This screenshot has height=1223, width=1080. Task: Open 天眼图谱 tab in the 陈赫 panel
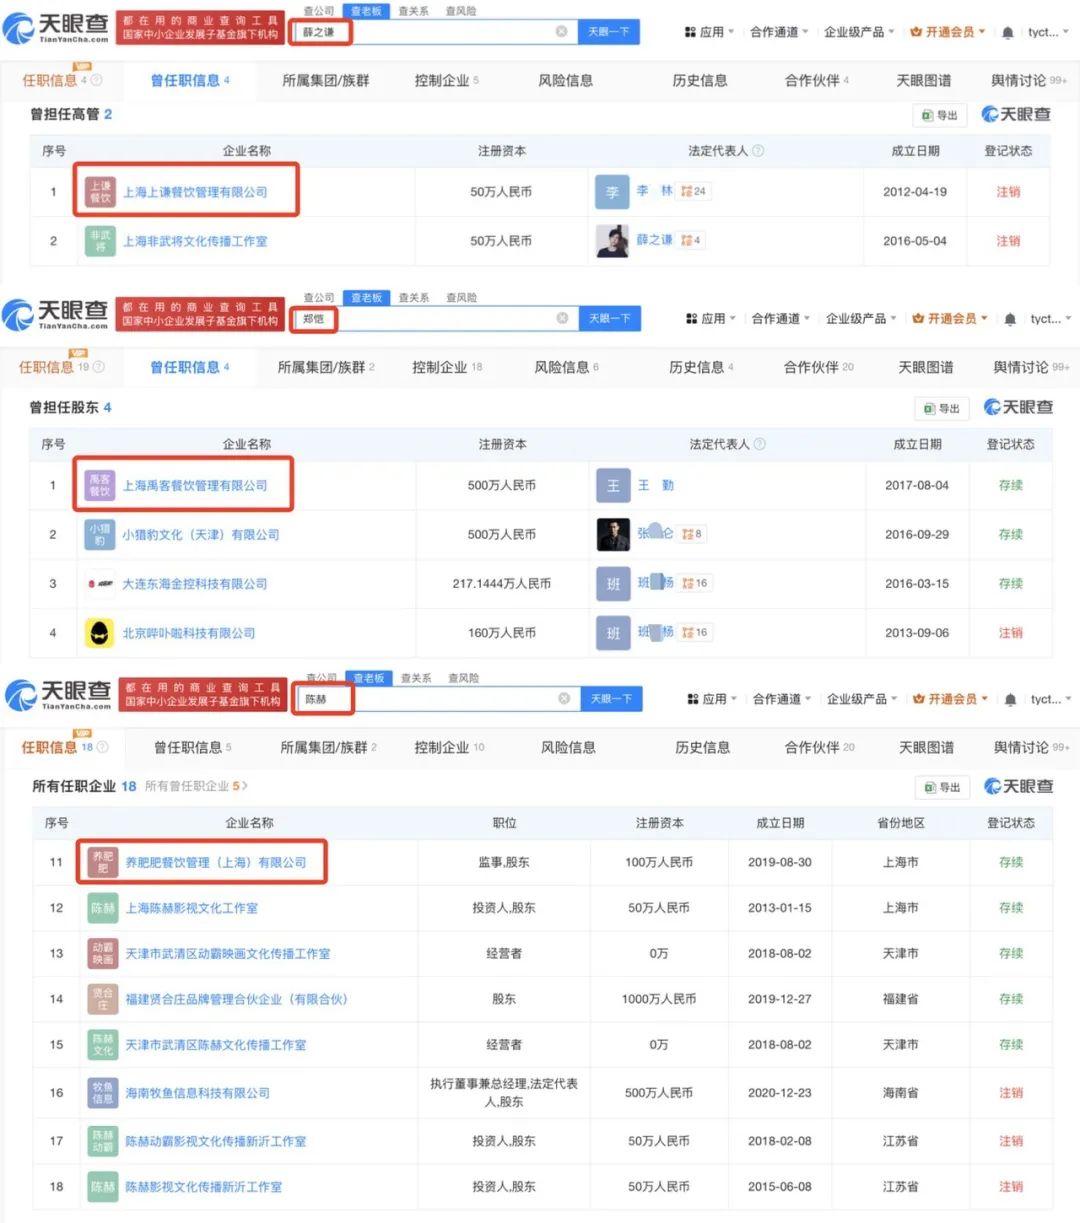(x=926, y=747)
